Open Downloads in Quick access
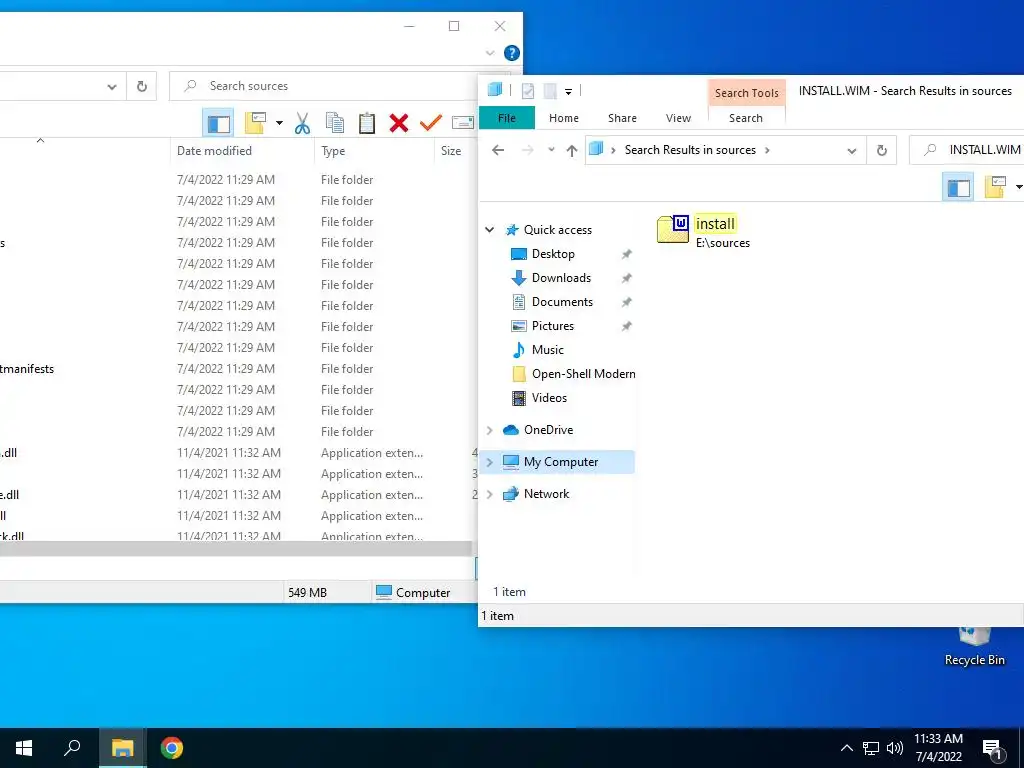 (561, 278)
